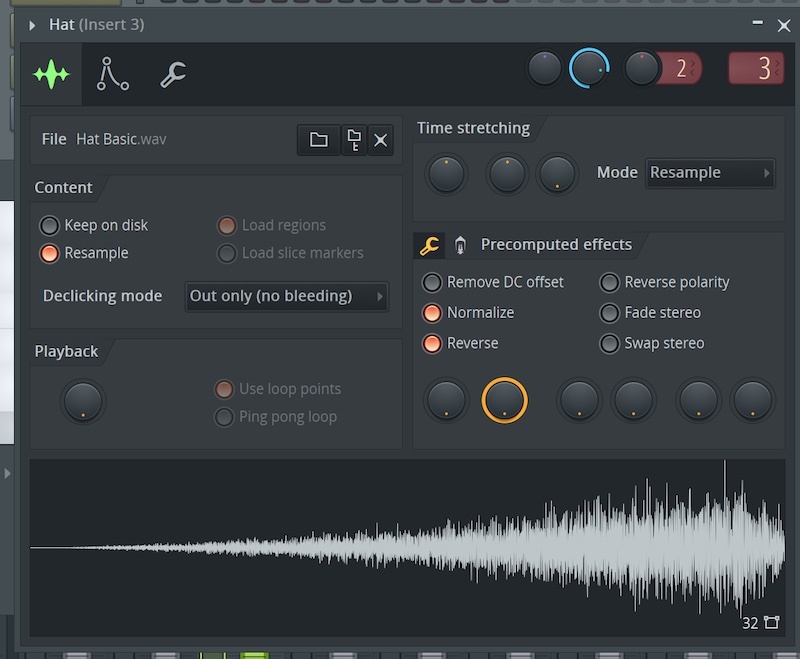Click the folder icon to load sample
Viewport: 800px width, 659px height.
click(x=318, y=140)
